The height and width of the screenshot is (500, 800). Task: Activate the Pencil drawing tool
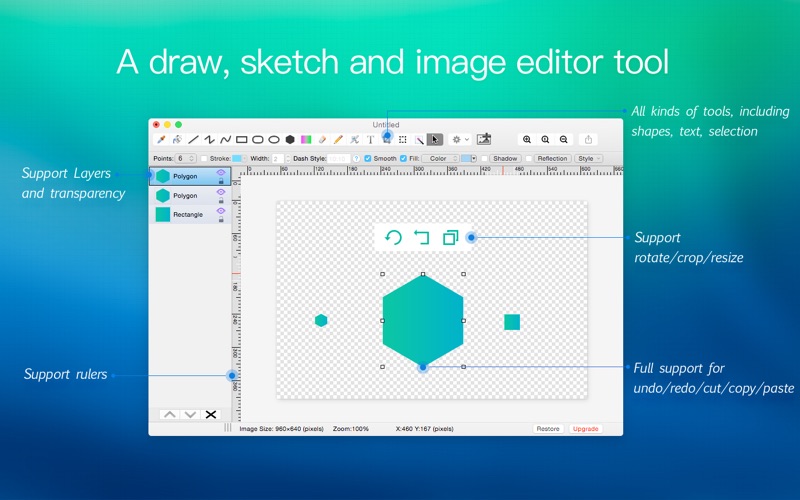[338, 139]
